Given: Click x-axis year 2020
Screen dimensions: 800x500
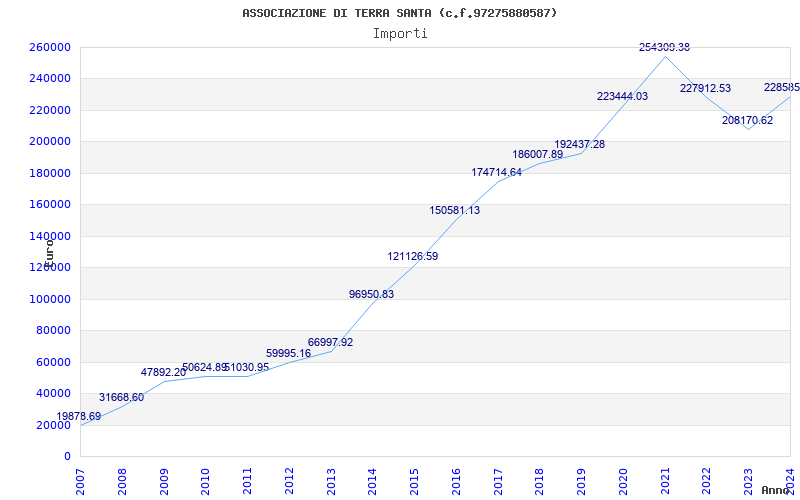Looking at the screenshot, I should pyautogui.click(x=623, y=482).
